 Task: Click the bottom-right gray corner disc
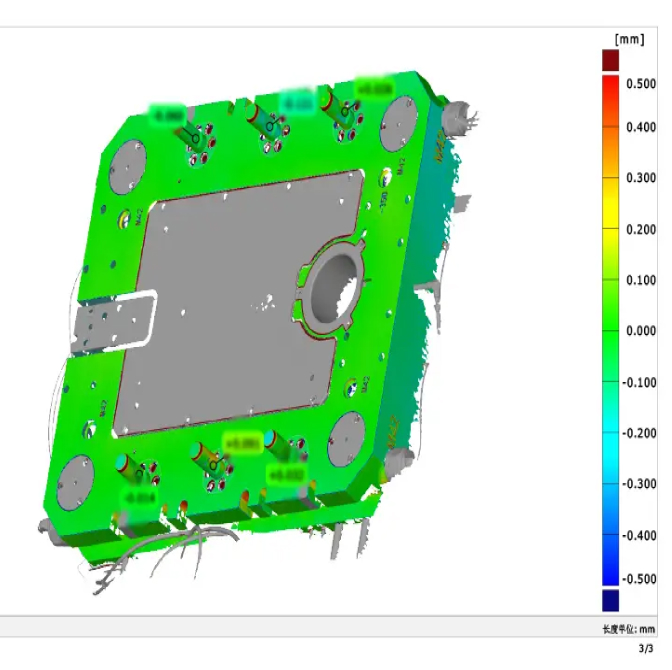coord(351,439)
